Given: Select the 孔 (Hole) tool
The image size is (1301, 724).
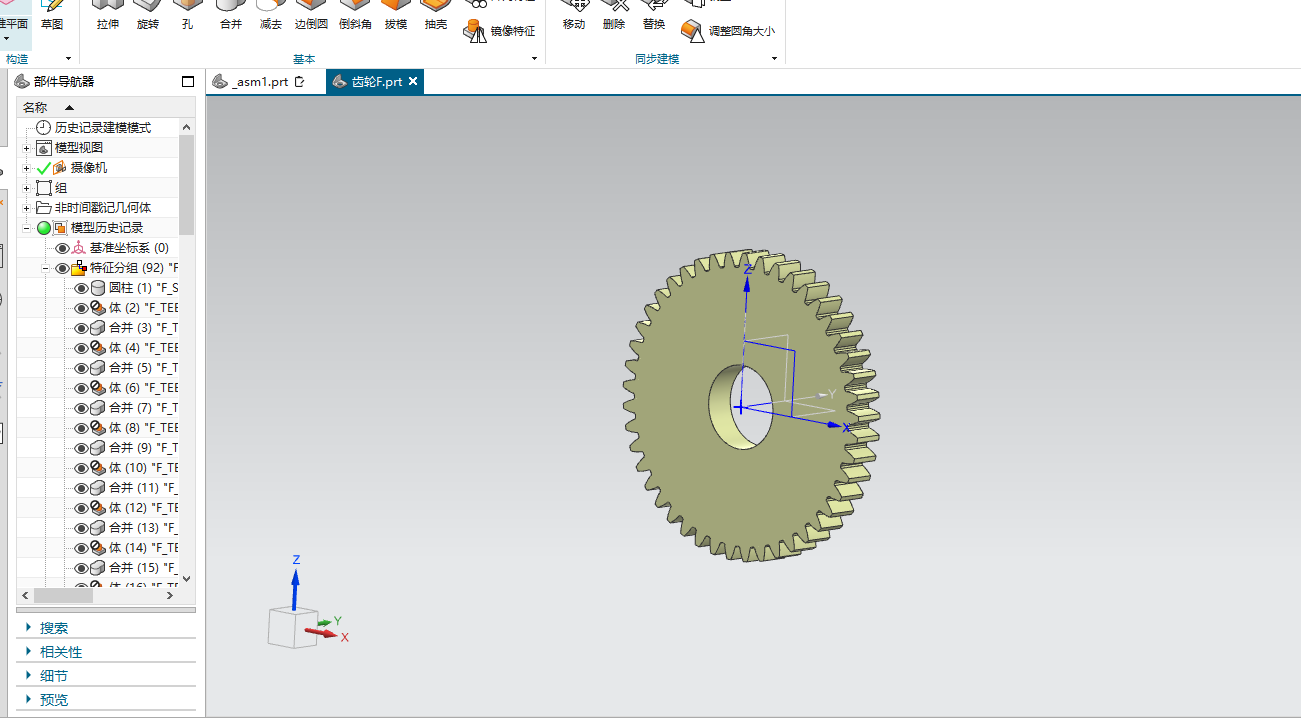Looking at the screenshot, I should (x=187, y=16).
